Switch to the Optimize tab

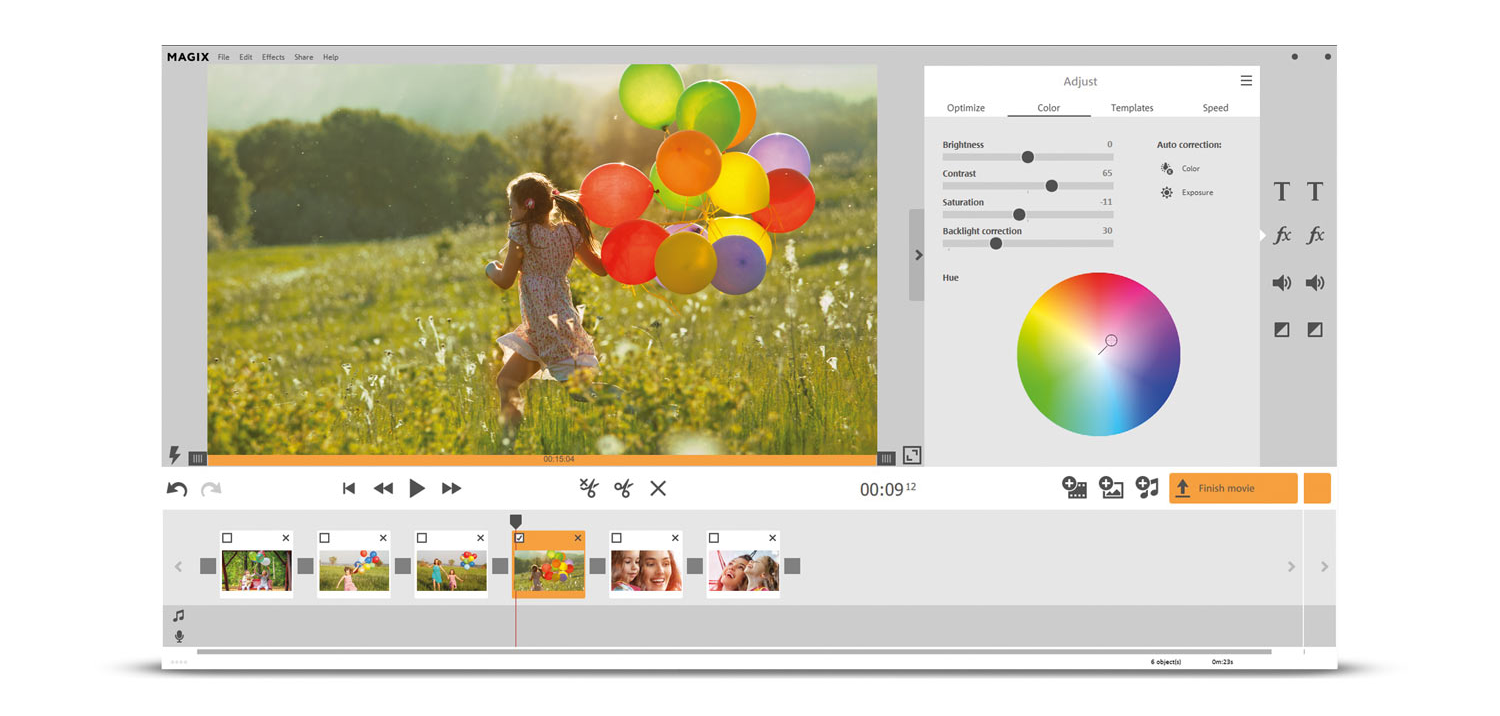click(966, 108)
